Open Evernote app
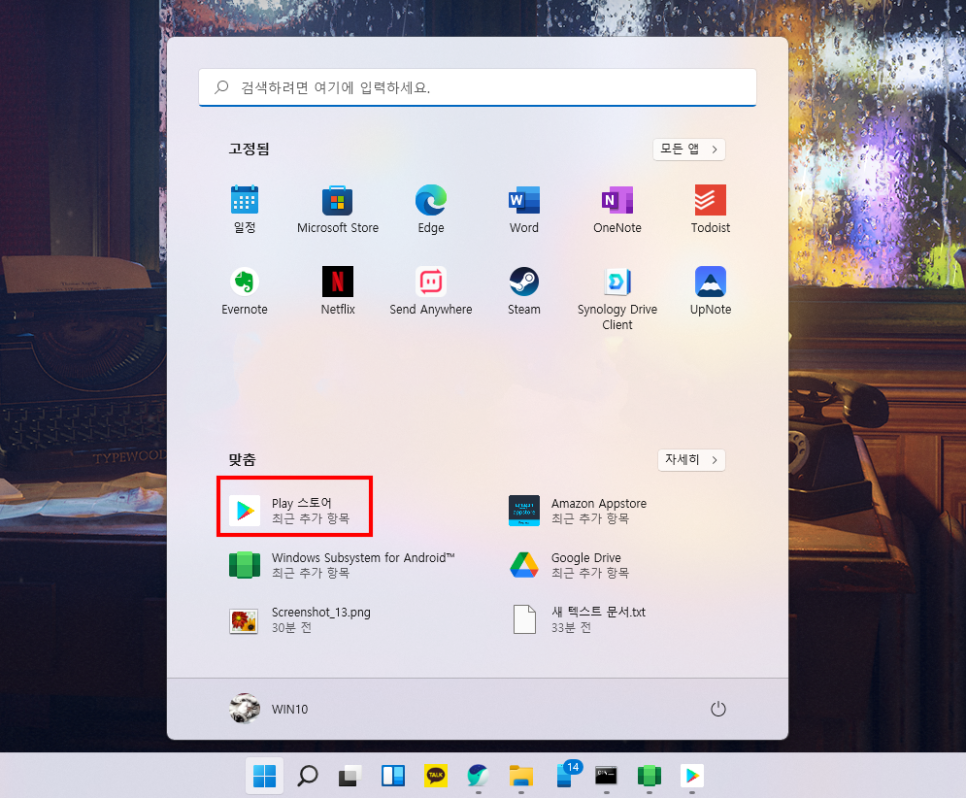 tap(245, 291)
